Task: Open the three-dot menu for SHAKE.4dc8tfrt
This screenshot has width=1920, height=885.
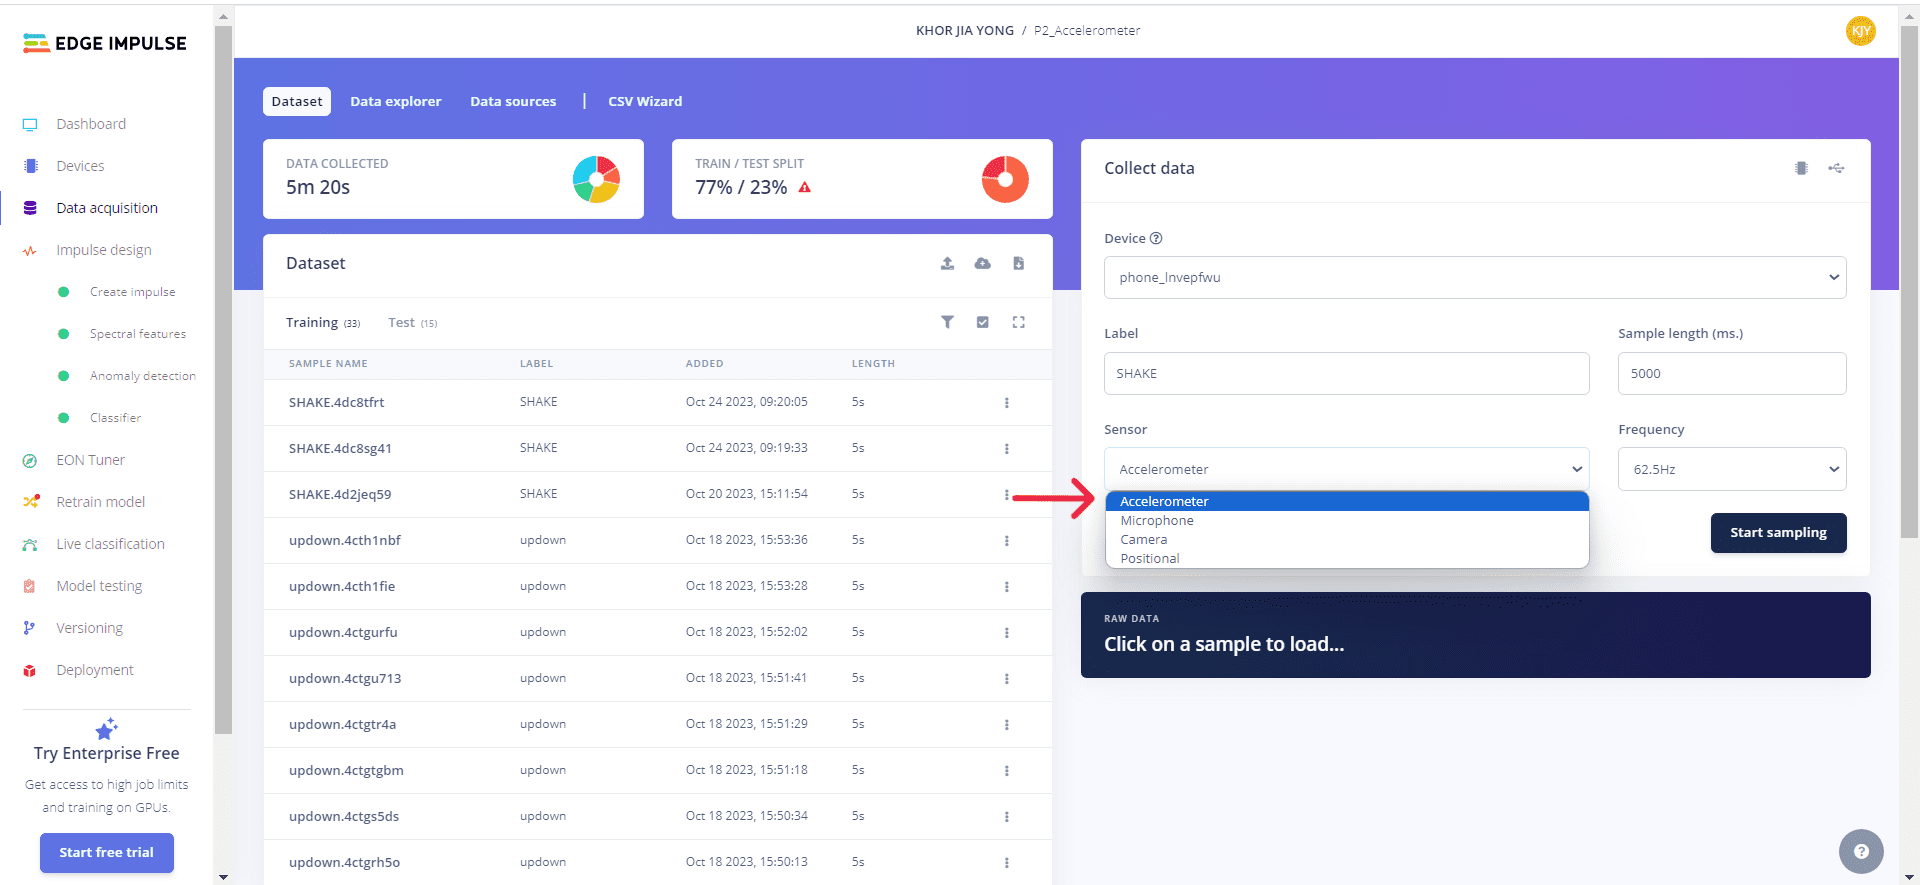Action: [x=1006, y=403]
